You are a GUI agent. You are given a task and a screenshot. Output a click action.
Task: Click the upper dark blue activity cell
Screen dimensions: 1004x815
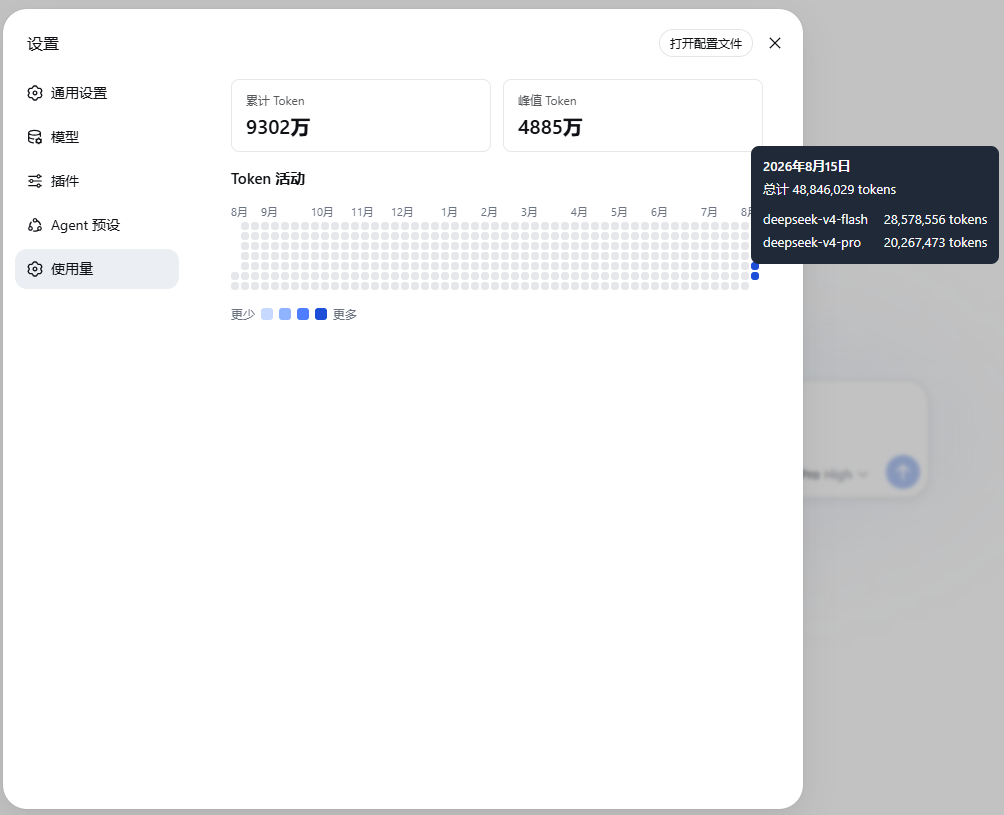coord(755,266)
